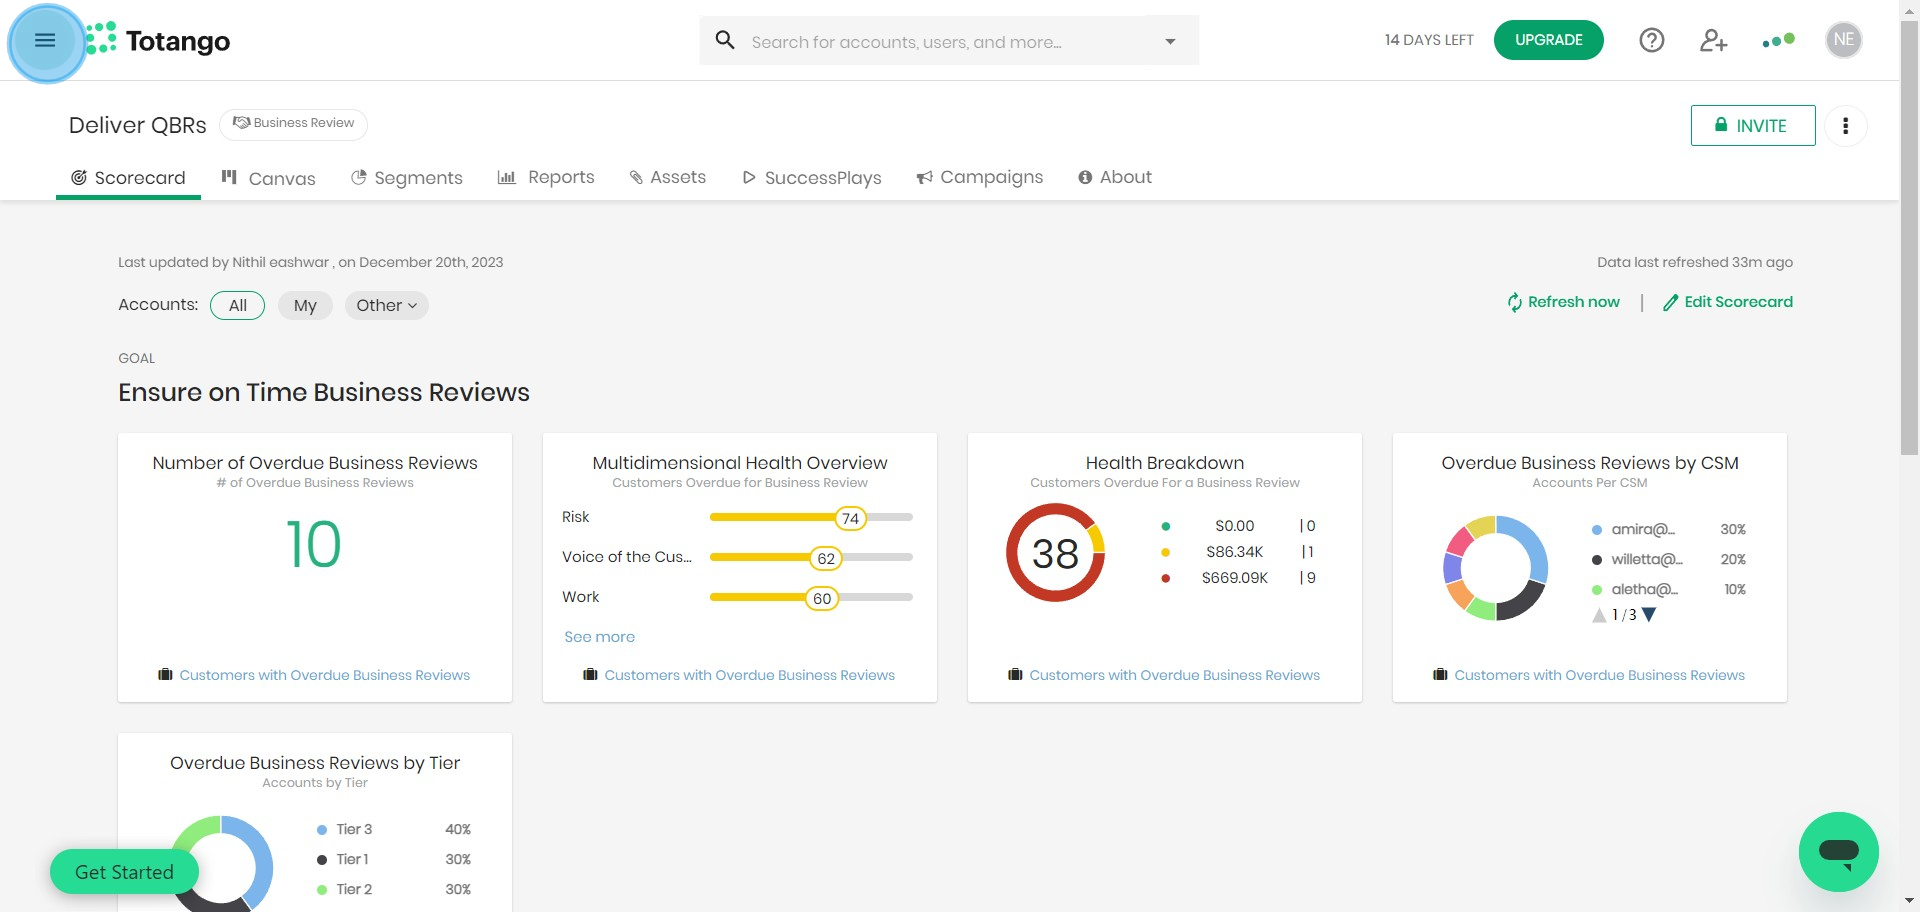Click the Totango logo

159,41
